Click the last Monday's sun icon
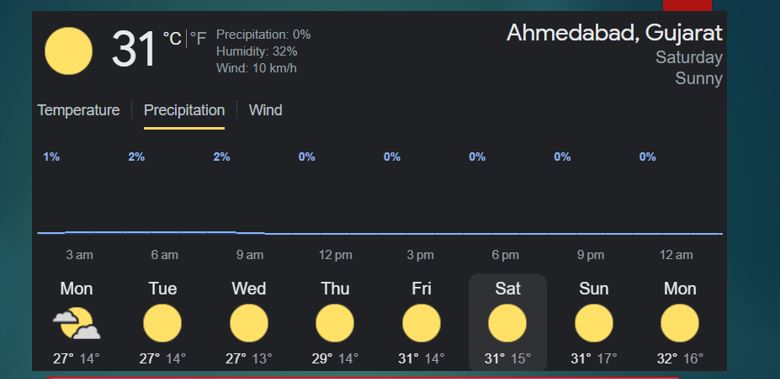The width and height of the screenshot is (780, 379). pos(680,323)
